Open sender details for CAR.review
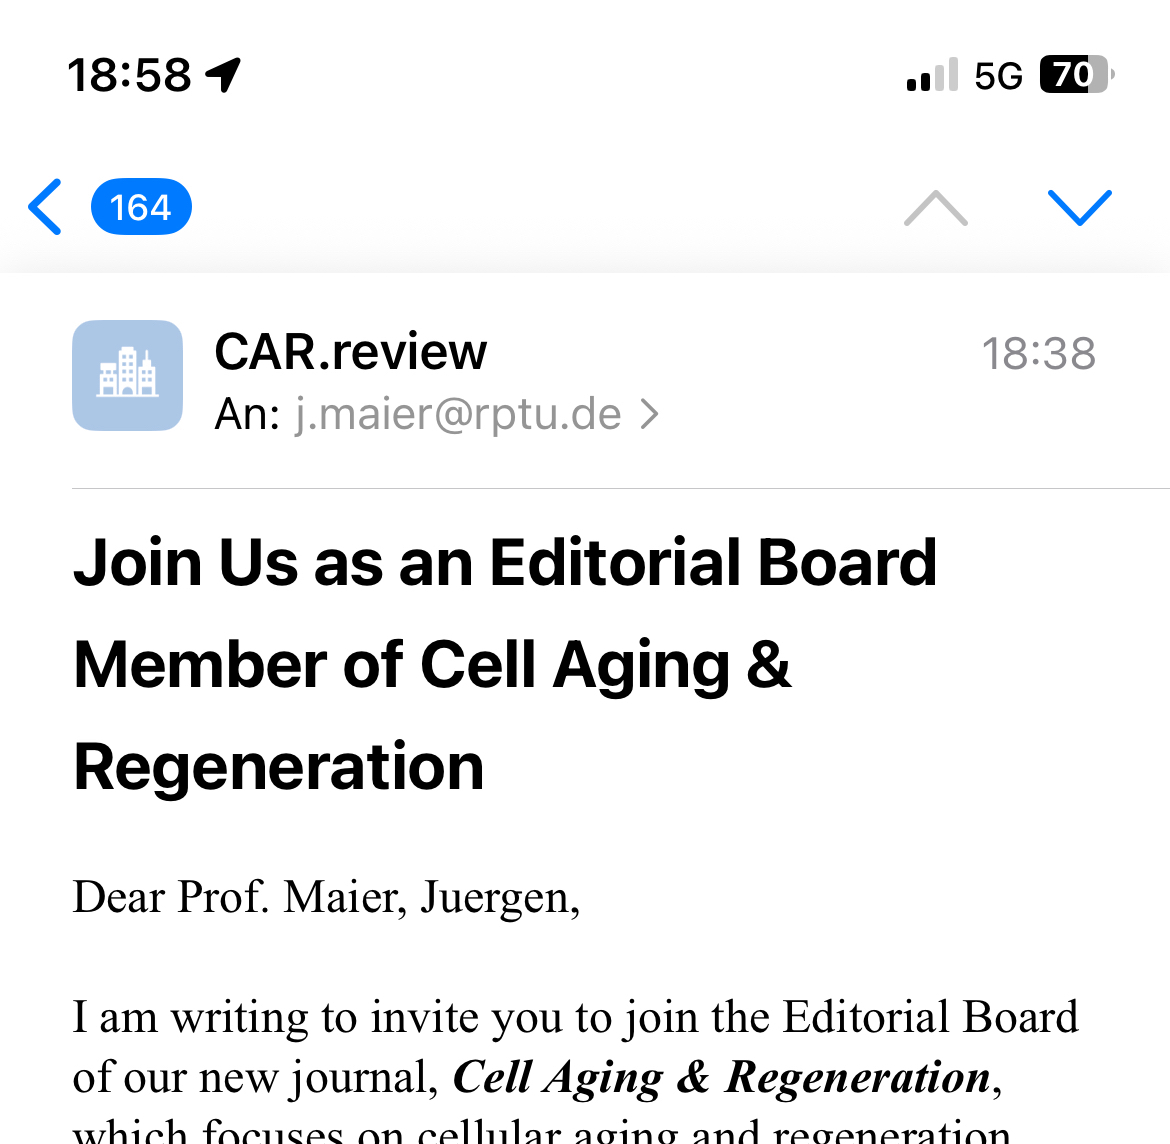The height and width of the screenshot is (1144, 1170). click(x=350, y=352)
